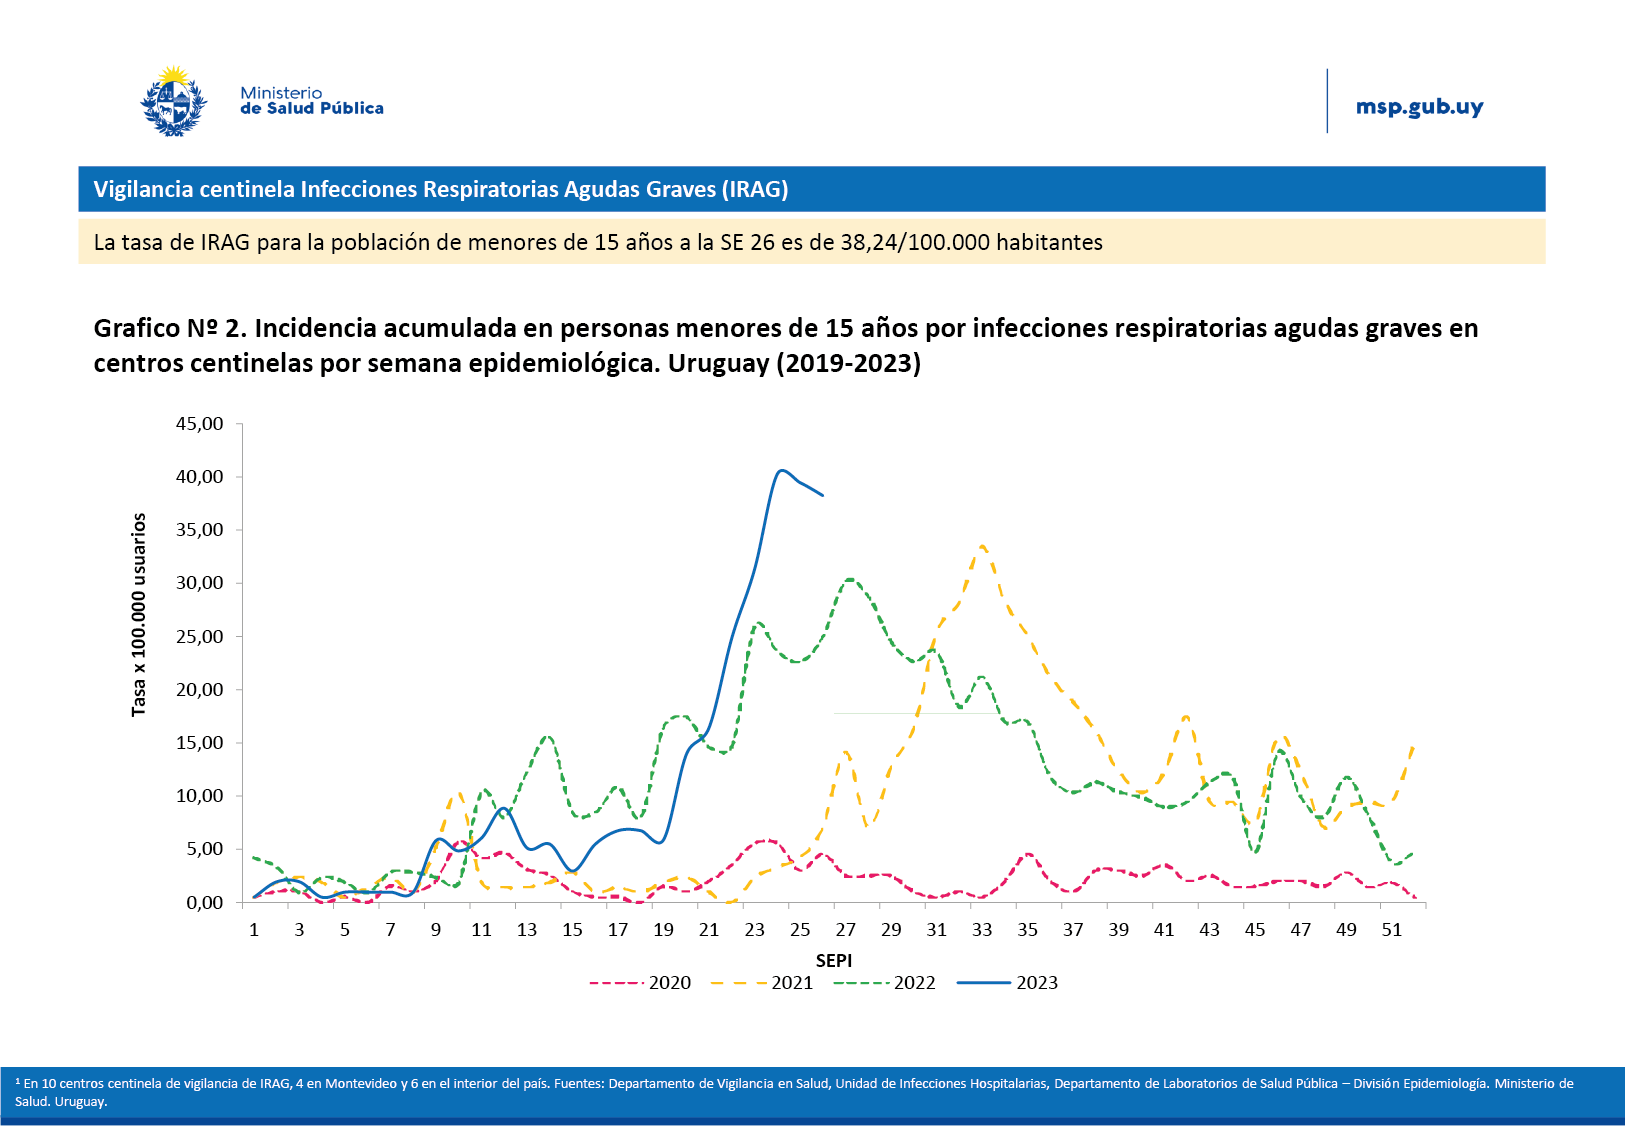Click the peak of the blue 2023 line

[x=782, y=470]
